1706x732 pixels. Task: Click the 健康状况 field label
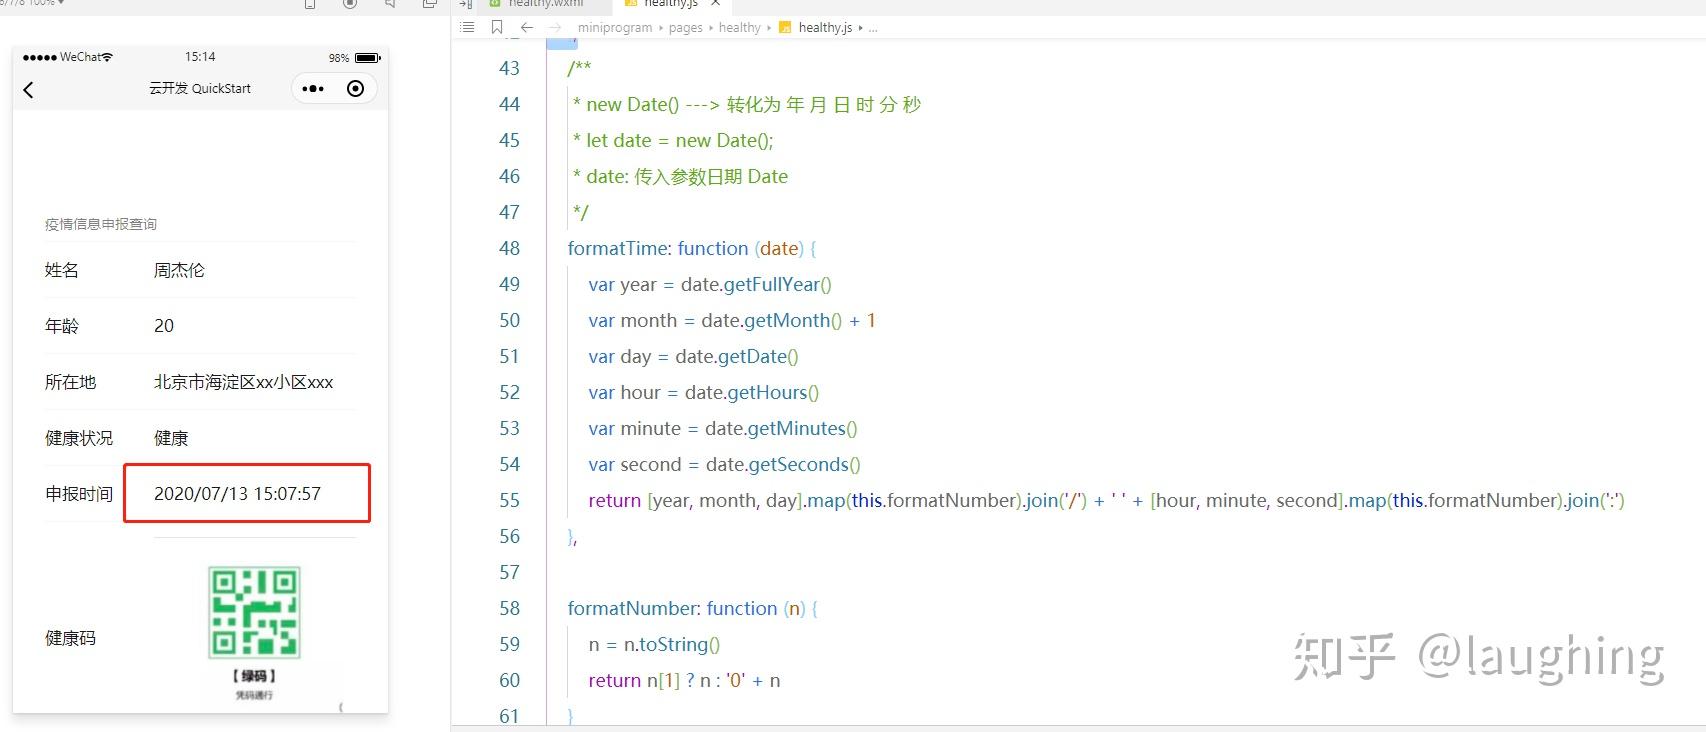point(79,438)
